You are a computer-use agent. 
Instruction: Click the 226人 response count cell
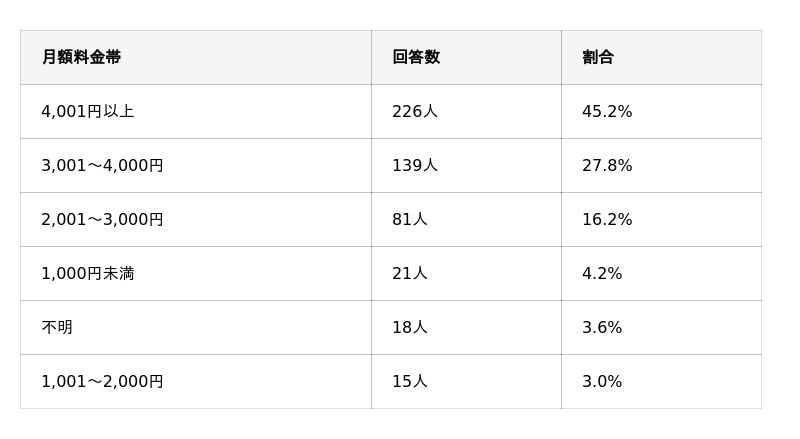415,111
